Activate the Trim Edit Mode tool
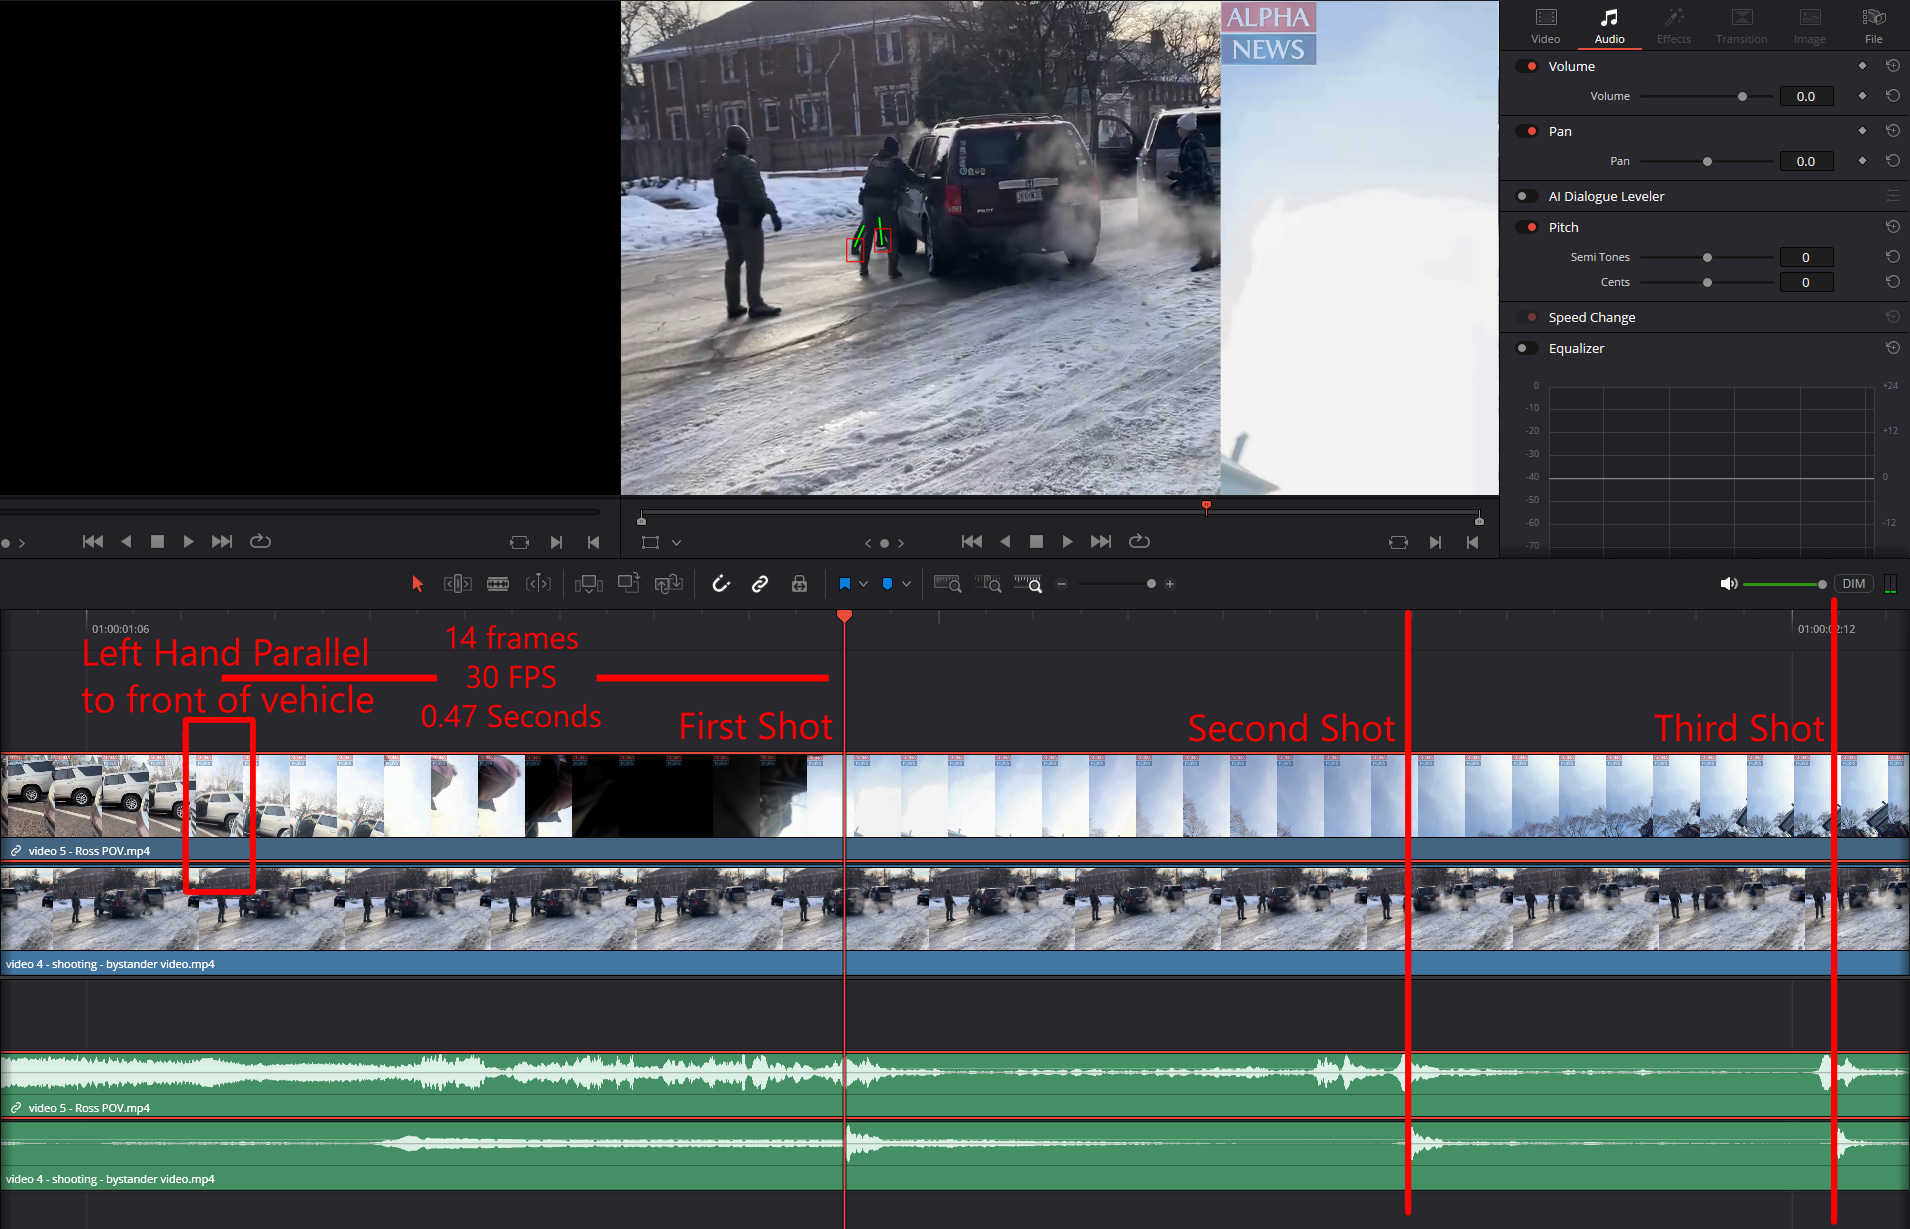Image resolution: width=1910 pixels, height=1229 pixels. coord(457,584)
